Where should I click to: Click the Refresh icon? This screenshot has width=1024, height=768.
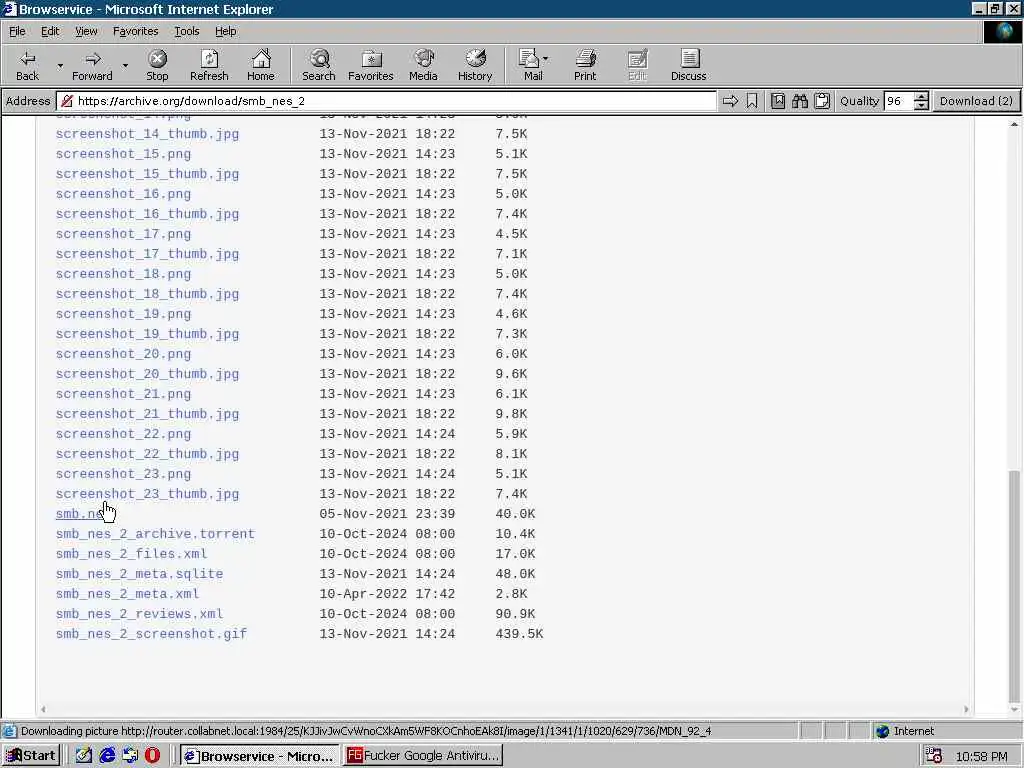(209, 59)
